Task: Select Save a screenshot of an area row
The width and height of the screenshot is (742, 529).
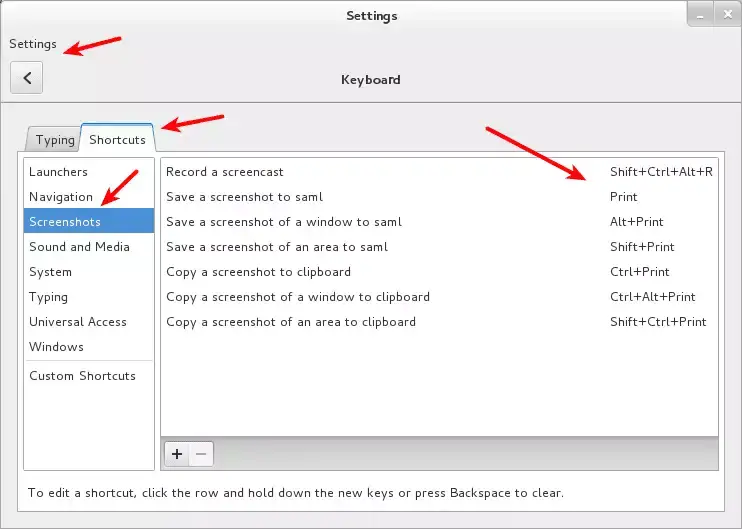Action: click(x=439, y=247)
